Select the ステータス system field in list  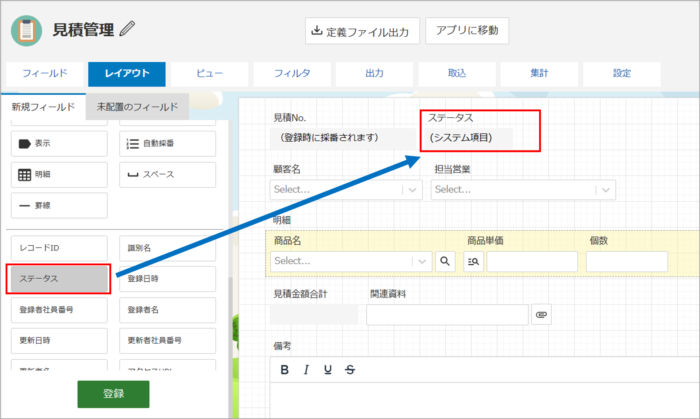59,279
